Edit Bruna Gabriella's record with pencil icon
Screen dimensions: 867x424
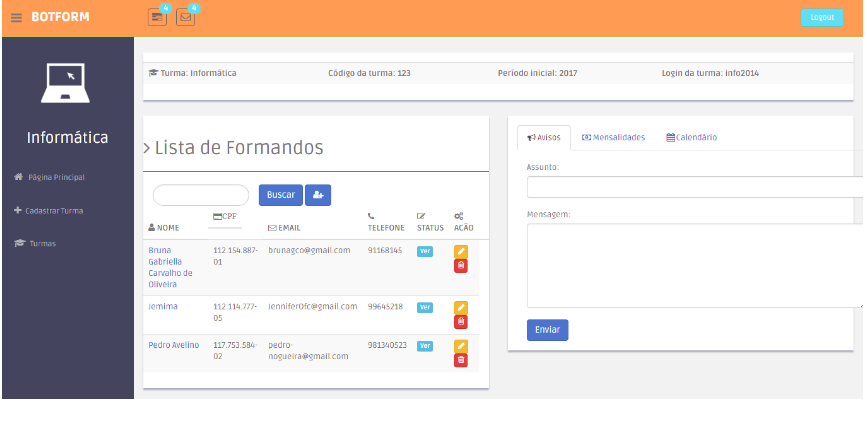pyautogui.click(x=461, y=252)
